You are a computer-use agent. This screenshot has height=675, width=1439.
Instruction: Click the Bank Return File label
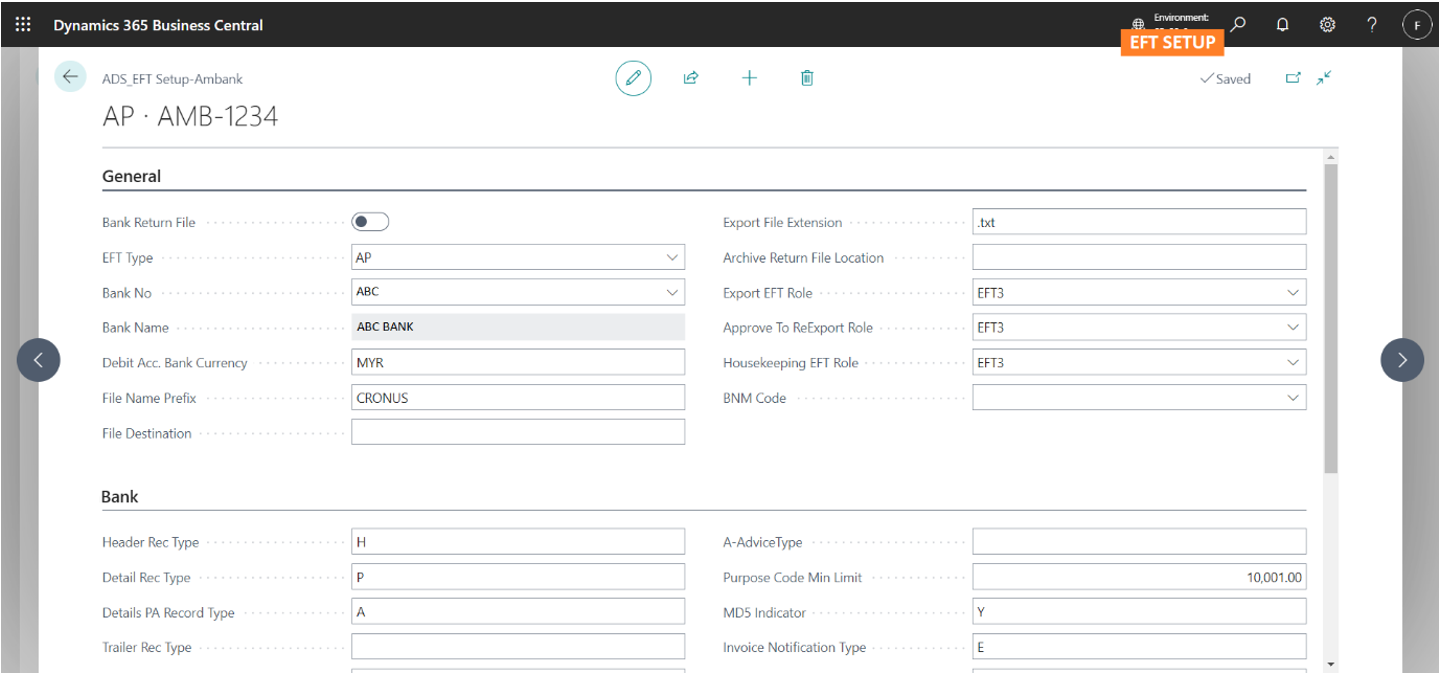click(x=149, y=222)
